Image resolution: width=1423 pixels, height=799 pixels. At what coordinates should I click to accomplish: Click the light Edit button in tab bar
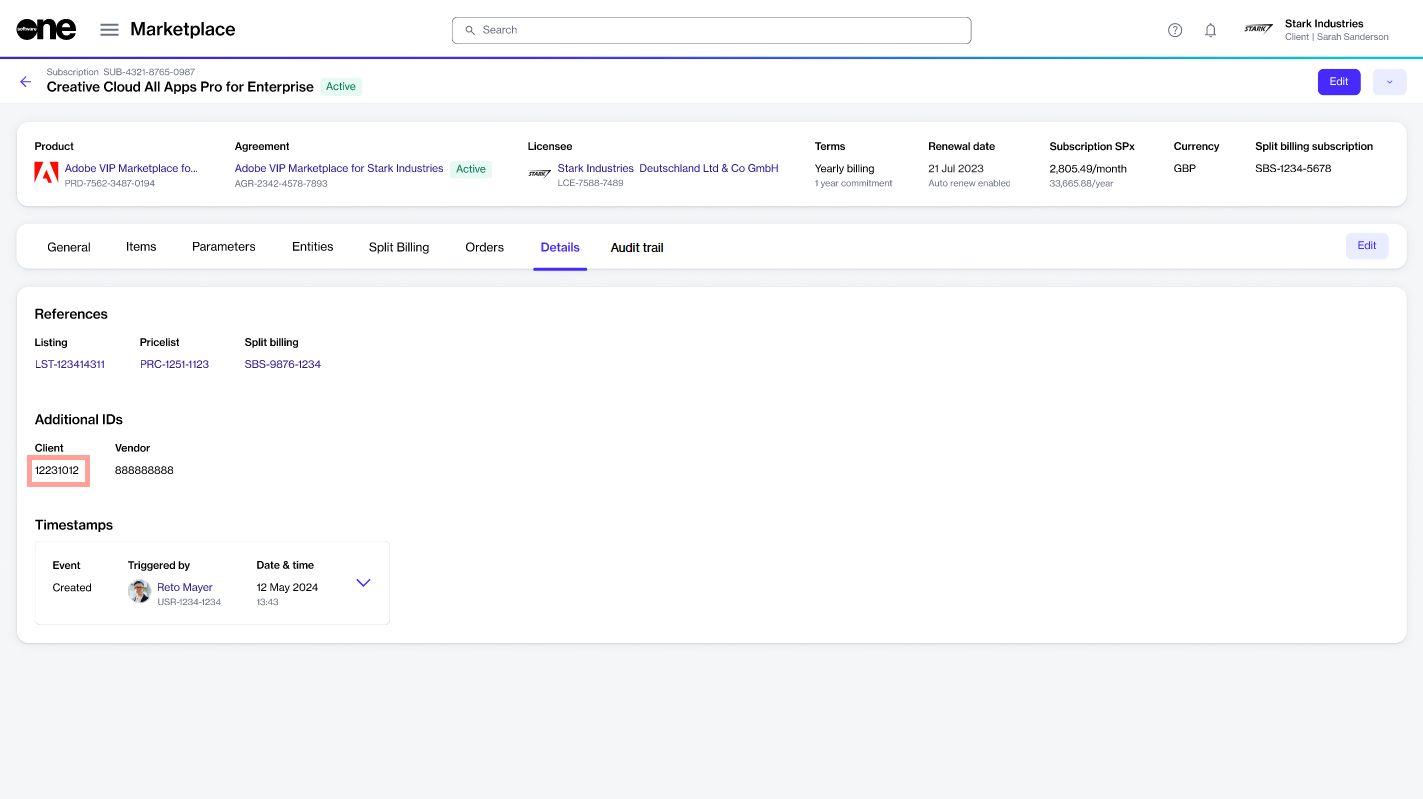pos(1366,246)
